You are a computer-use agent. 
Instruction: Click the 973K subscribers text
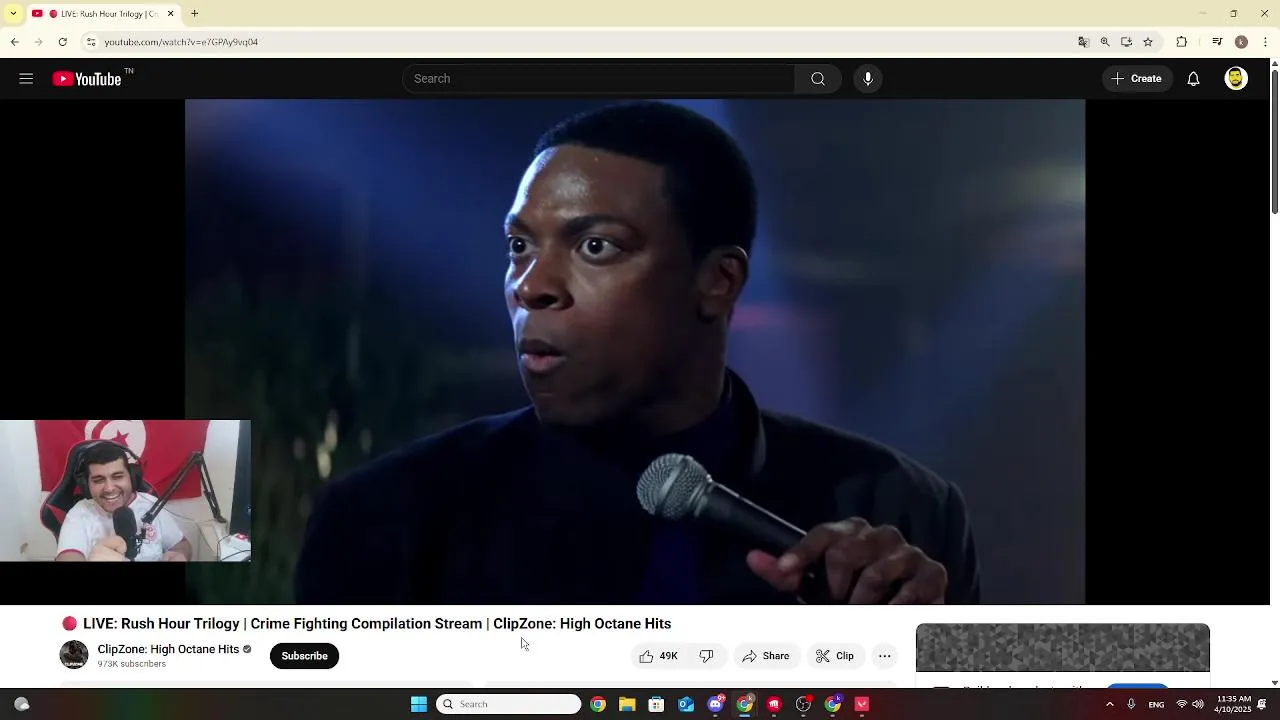point(131,664)
